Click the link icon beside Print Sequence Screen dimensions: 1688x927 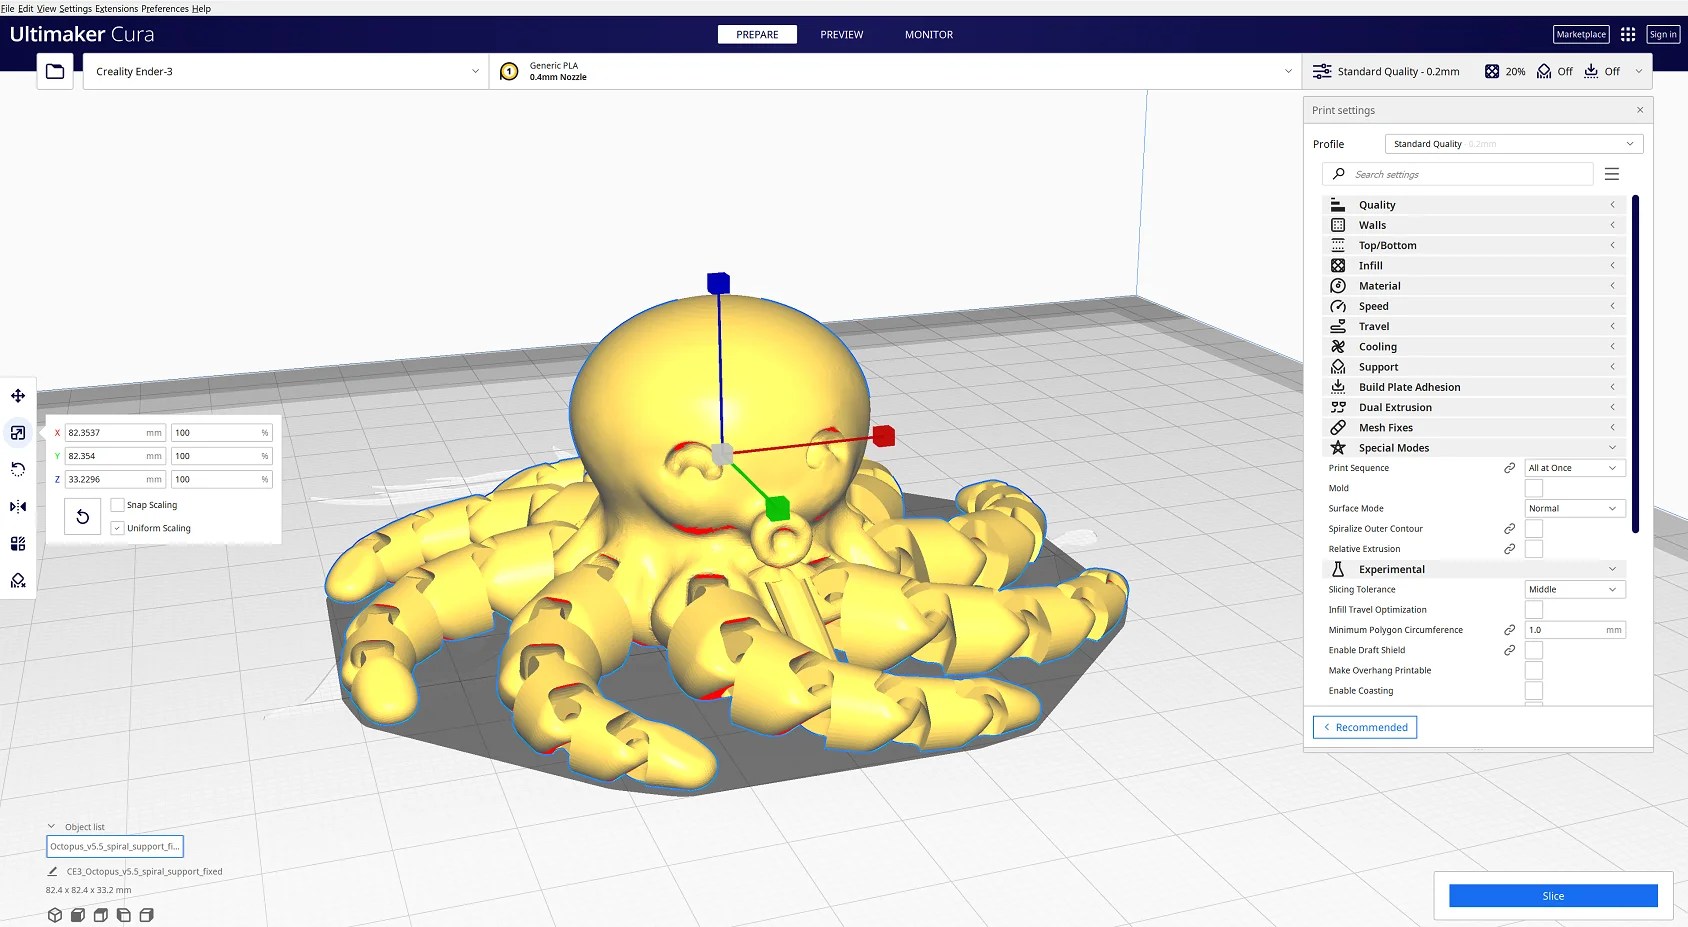point(1510,468)
